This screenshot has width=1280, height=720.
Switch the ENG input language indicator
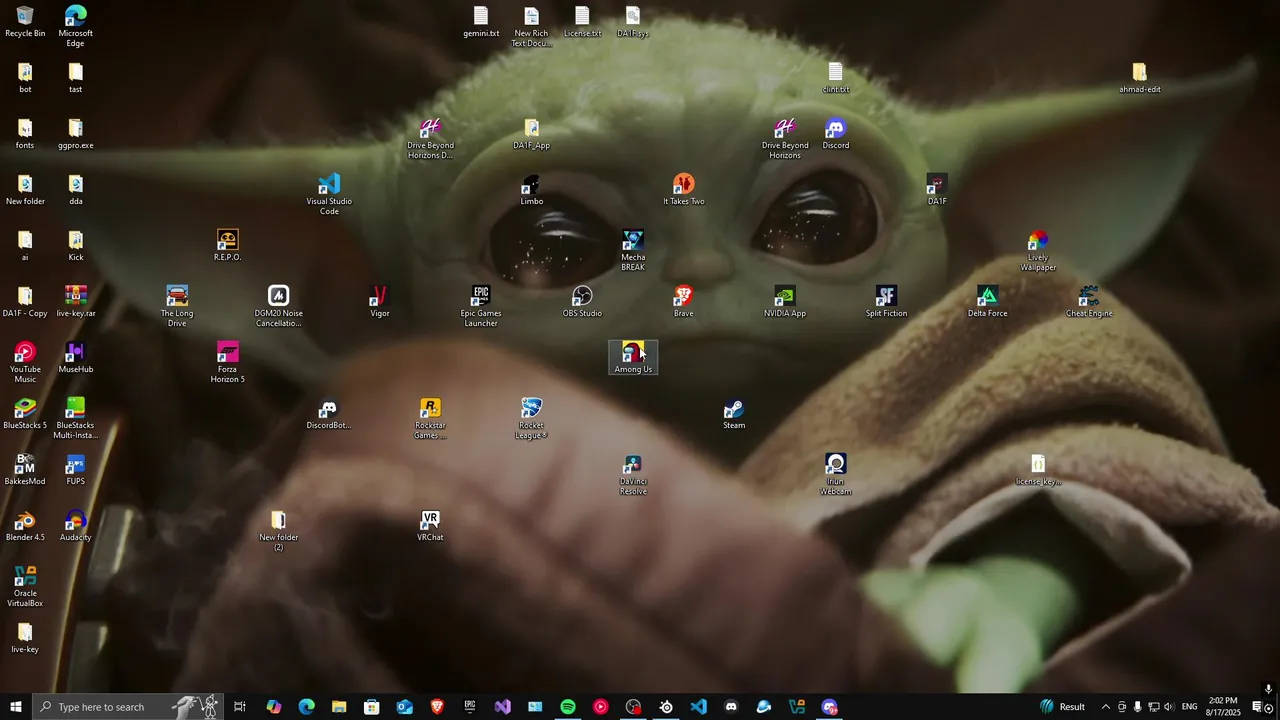(1189, 707)
